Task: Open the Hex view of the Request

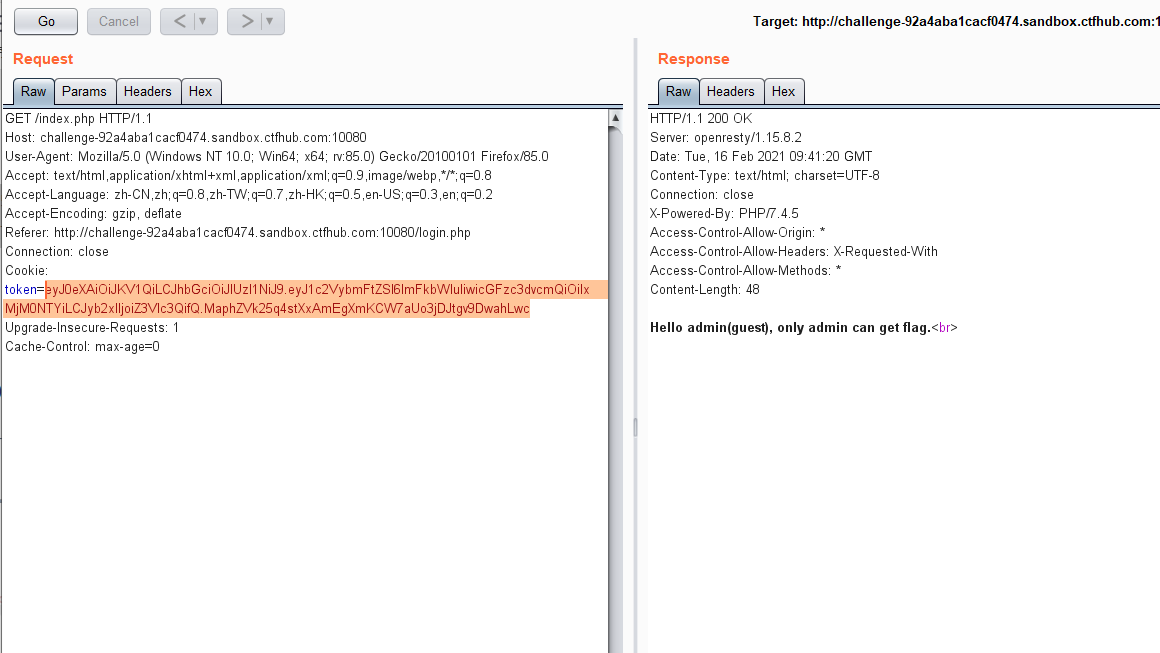Action: pyautogui.click(x=201, y=91)
